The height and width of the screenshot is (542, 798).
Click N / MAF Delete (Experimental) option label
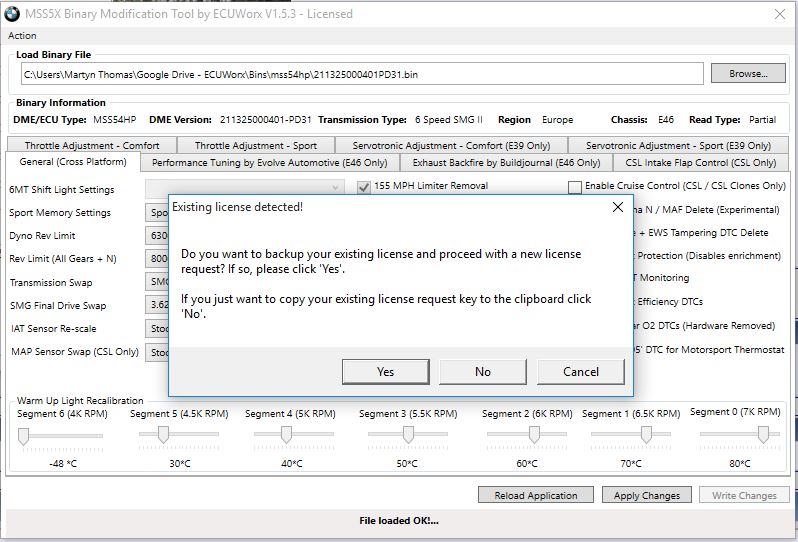click(x=707, y=210)
